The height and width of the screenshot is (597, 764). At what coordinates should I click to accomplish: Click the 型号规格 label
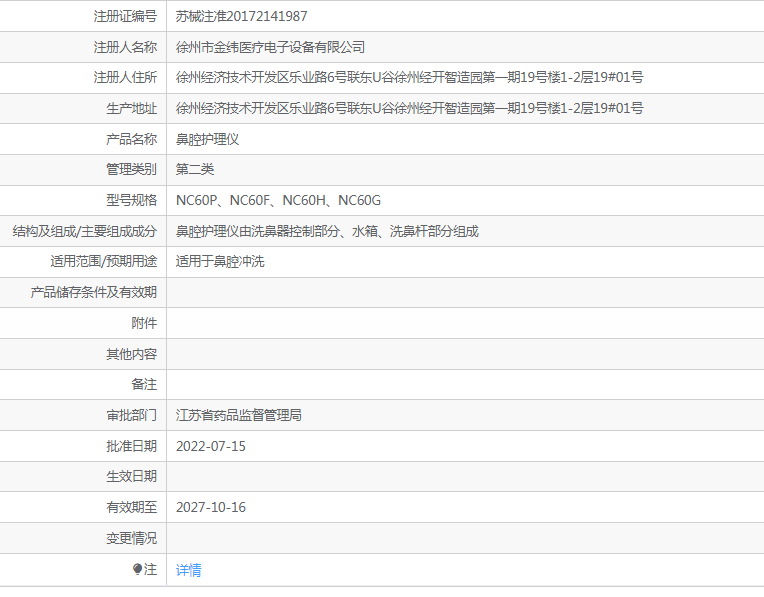[132, 200]
